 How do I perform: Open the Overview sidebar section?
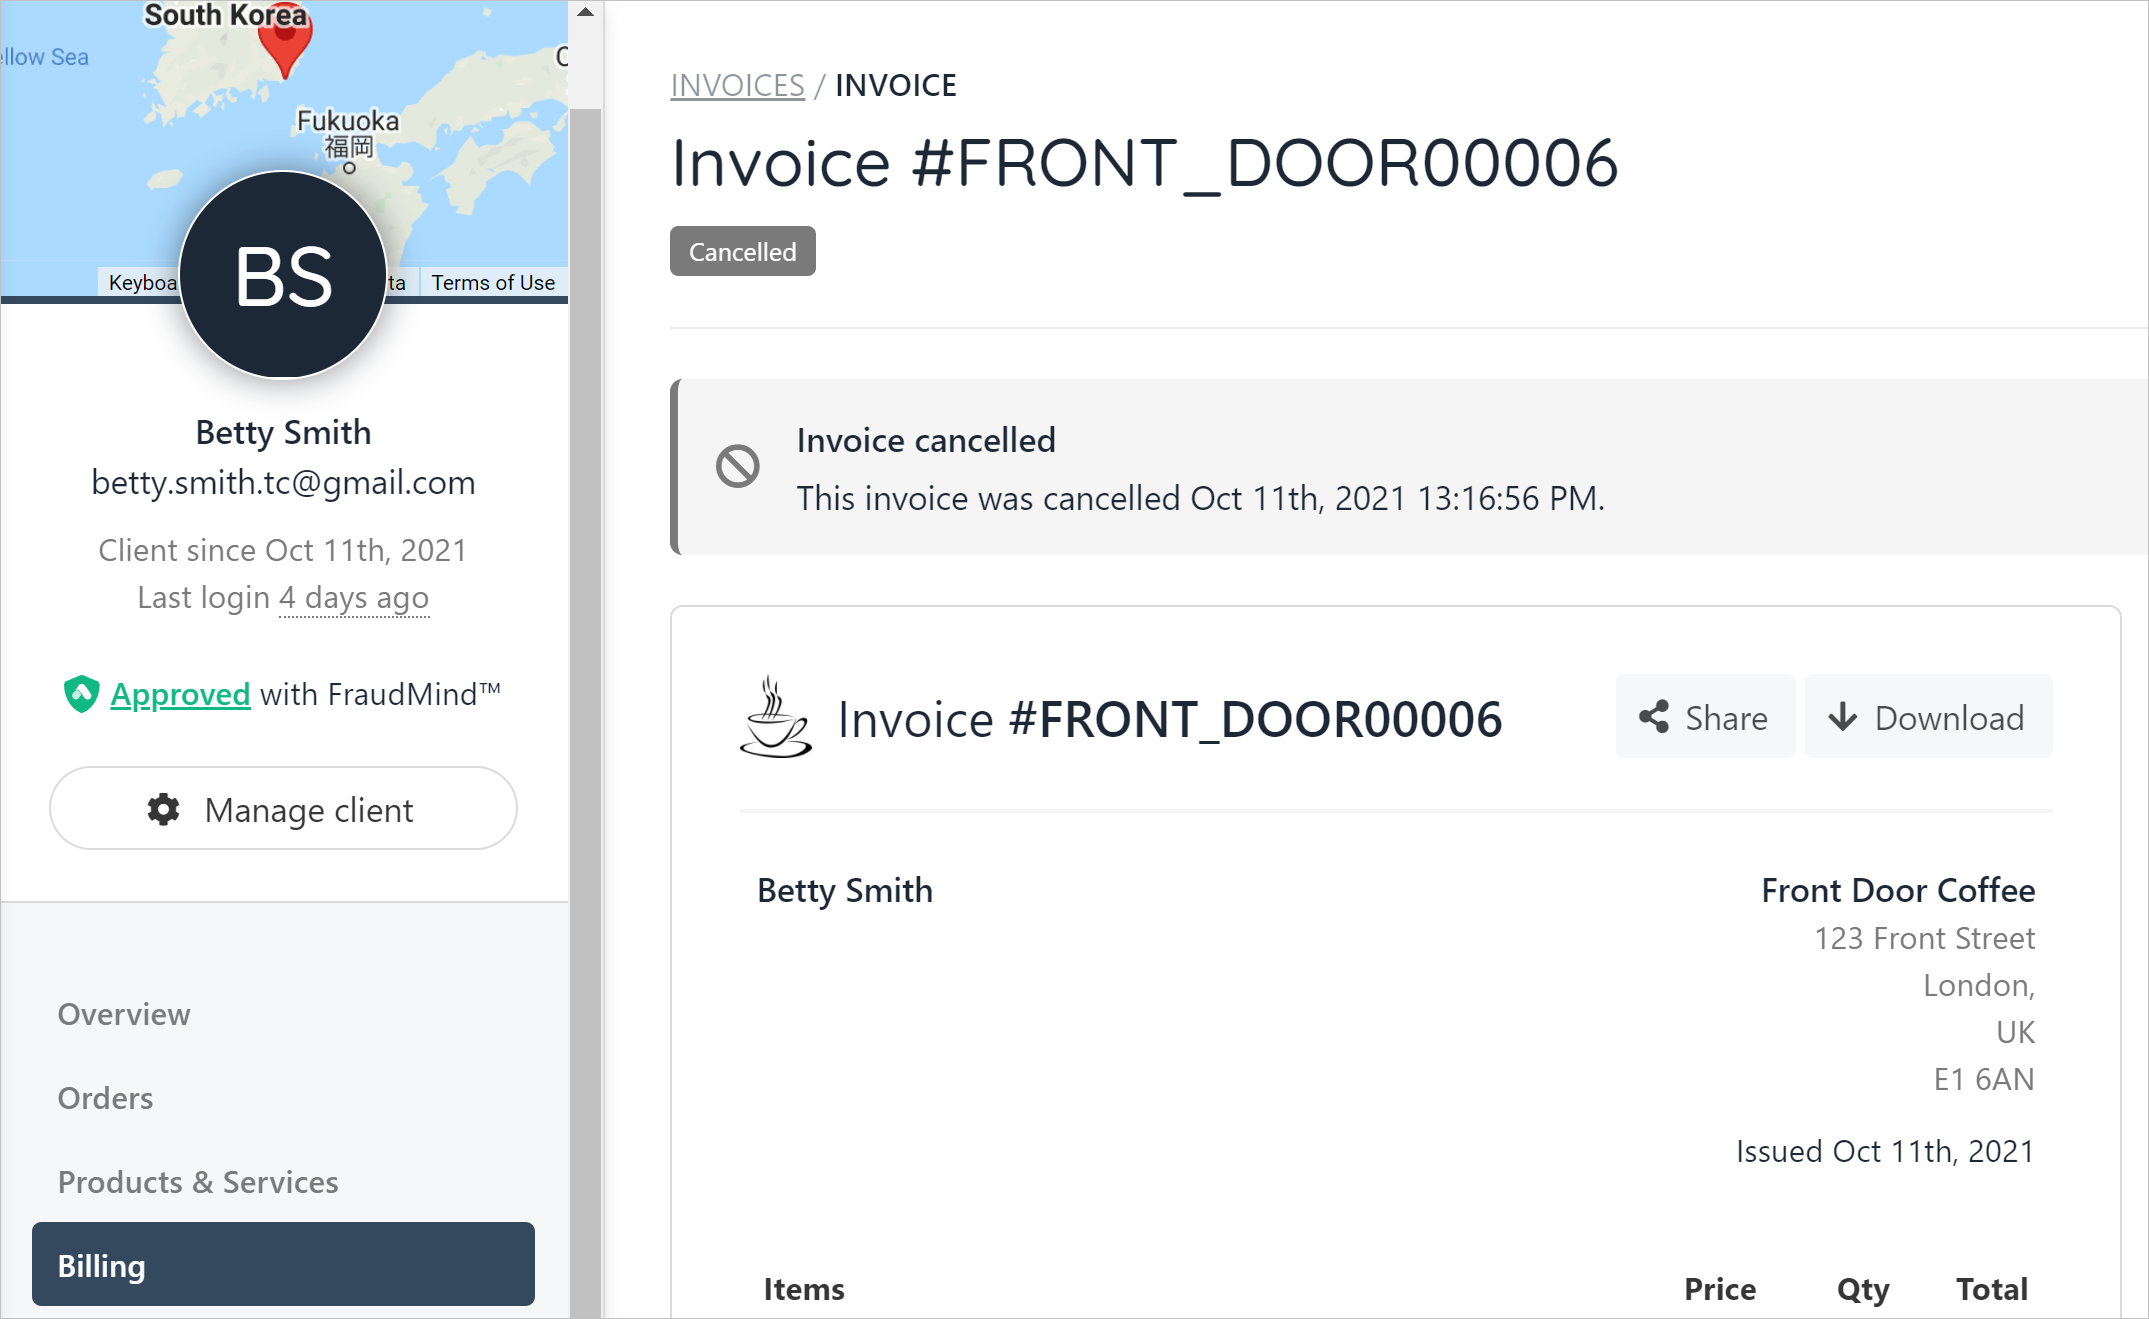point(124,1014)
